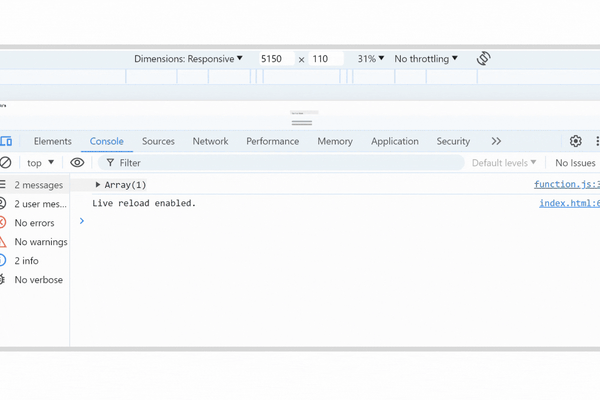Open the top context dropdown
600x400 pixels.
(40, 163)
